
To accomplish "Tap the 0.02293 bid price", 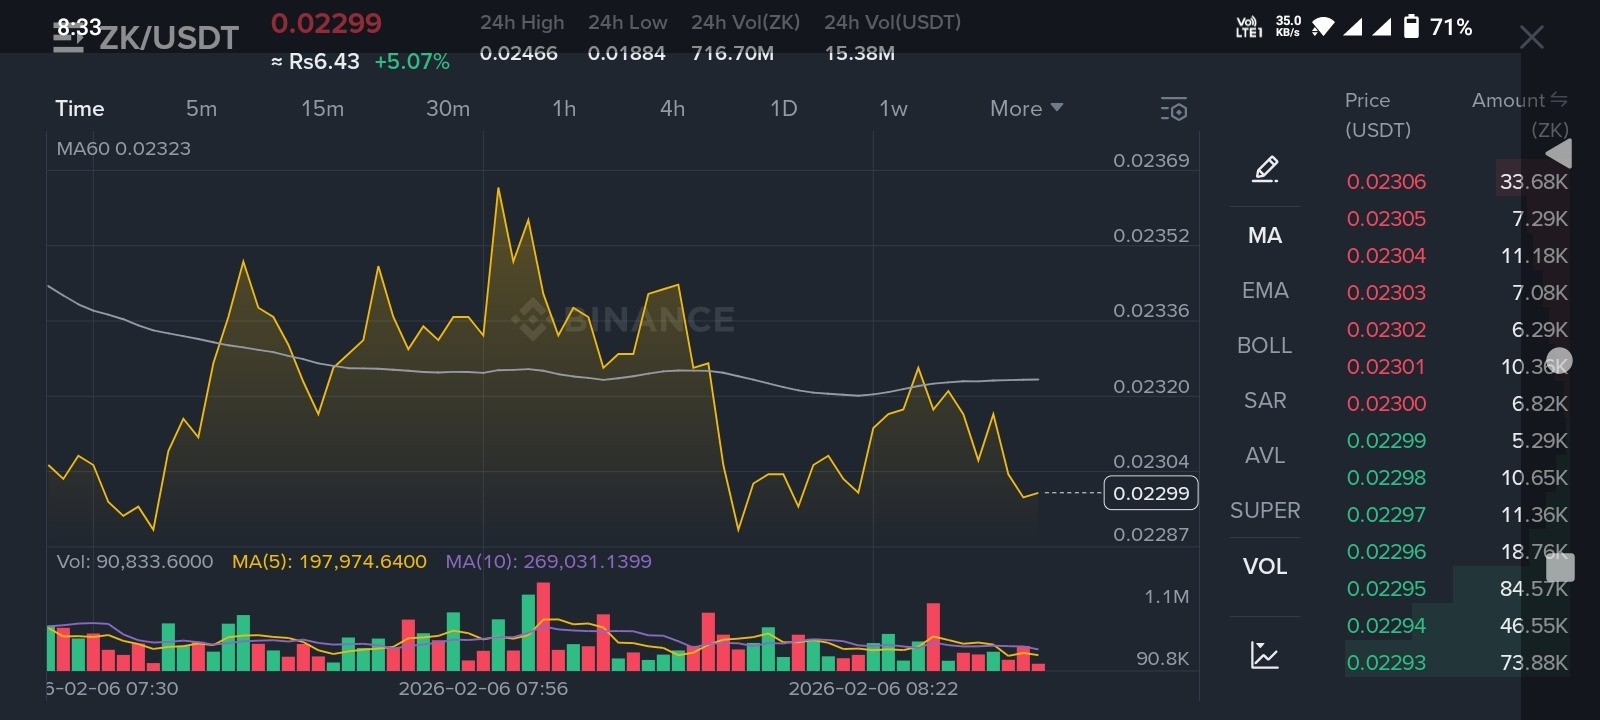I will 1386,662.
